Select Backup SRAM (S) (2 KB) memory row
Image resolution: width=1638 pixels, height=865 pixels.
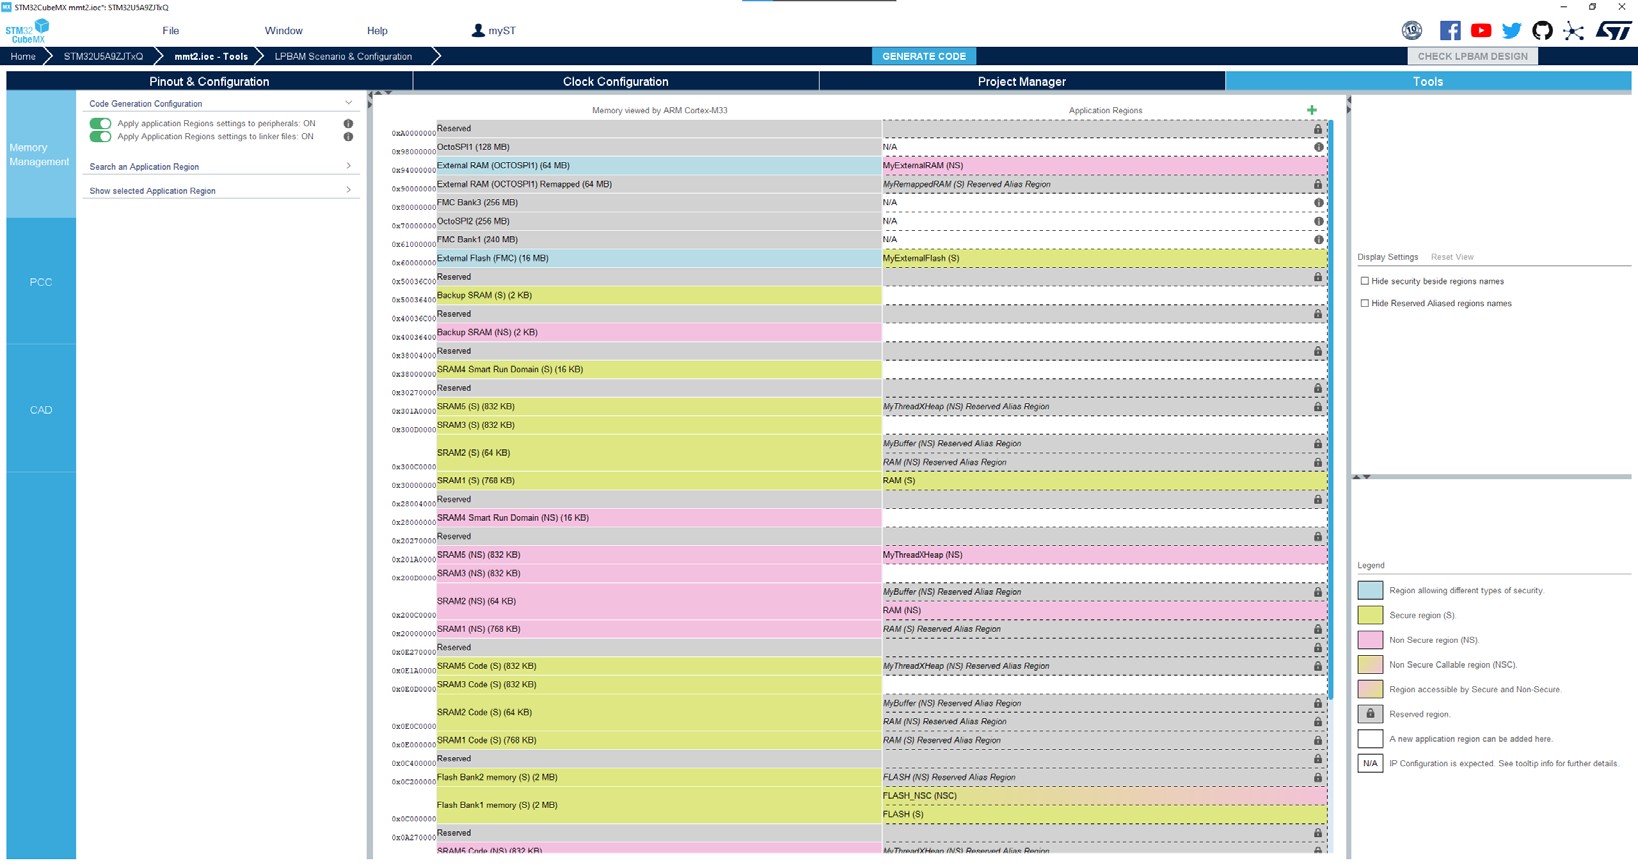point(659,296)
